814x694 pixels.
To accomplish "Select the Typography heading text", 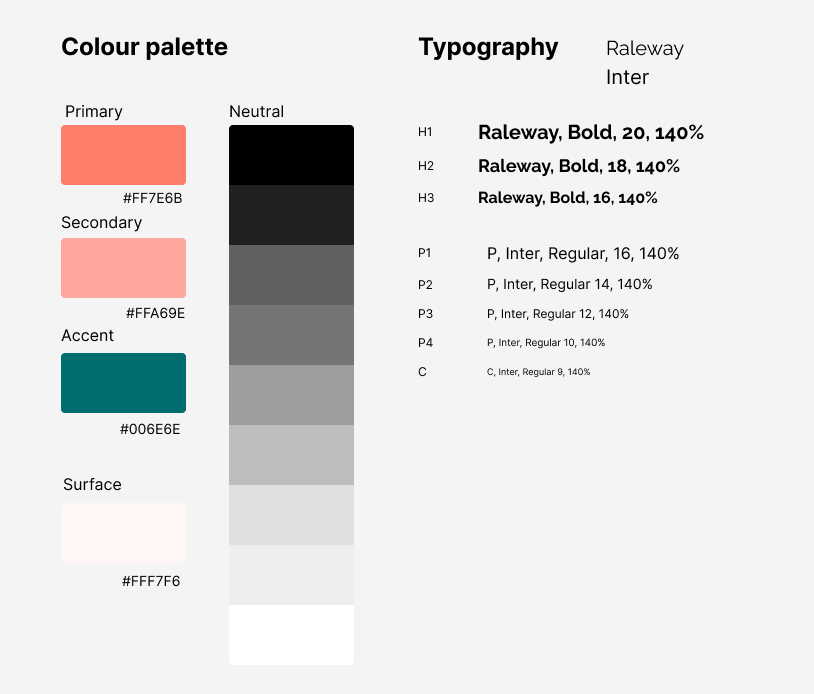I will click(488, 47).
